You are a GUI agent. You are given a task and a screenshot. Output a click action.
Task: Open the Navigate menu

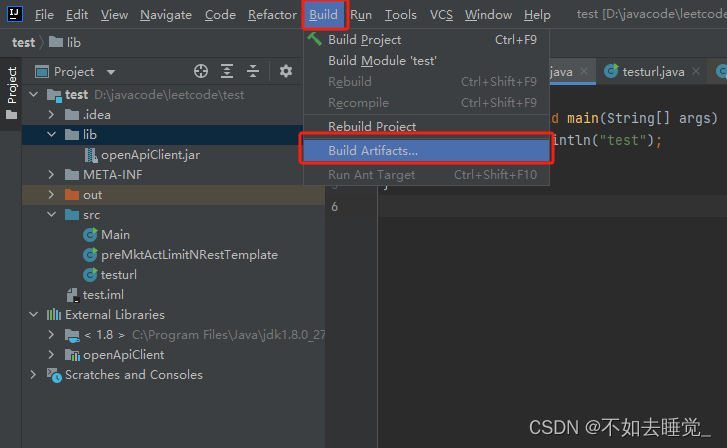point(166,15)
